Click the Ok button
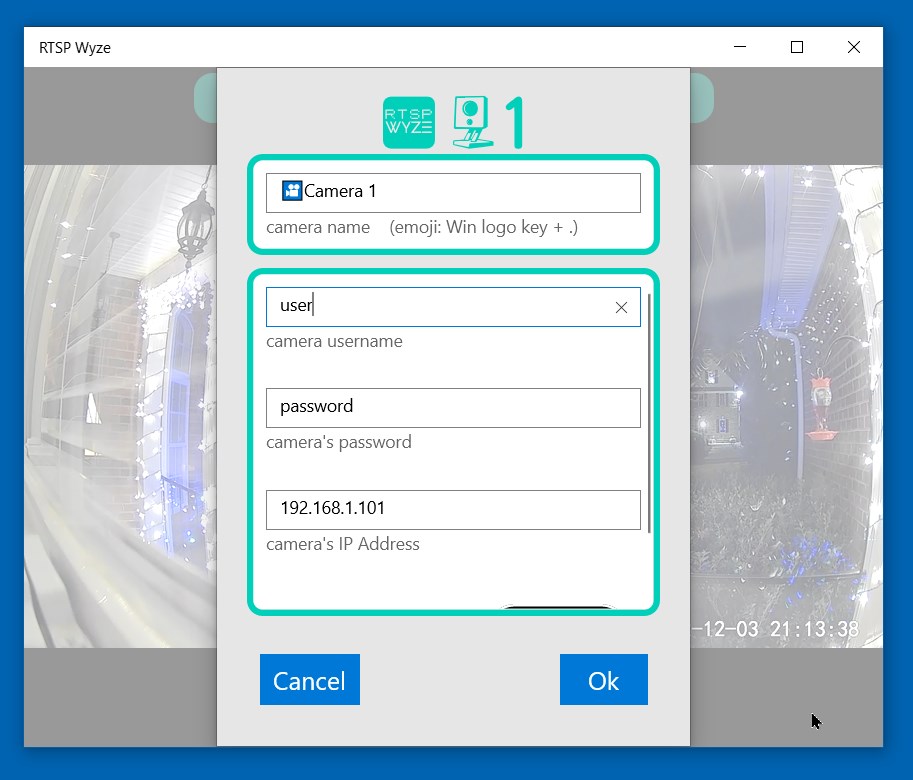Screen dimensions: 913x780 click(603, 679)
